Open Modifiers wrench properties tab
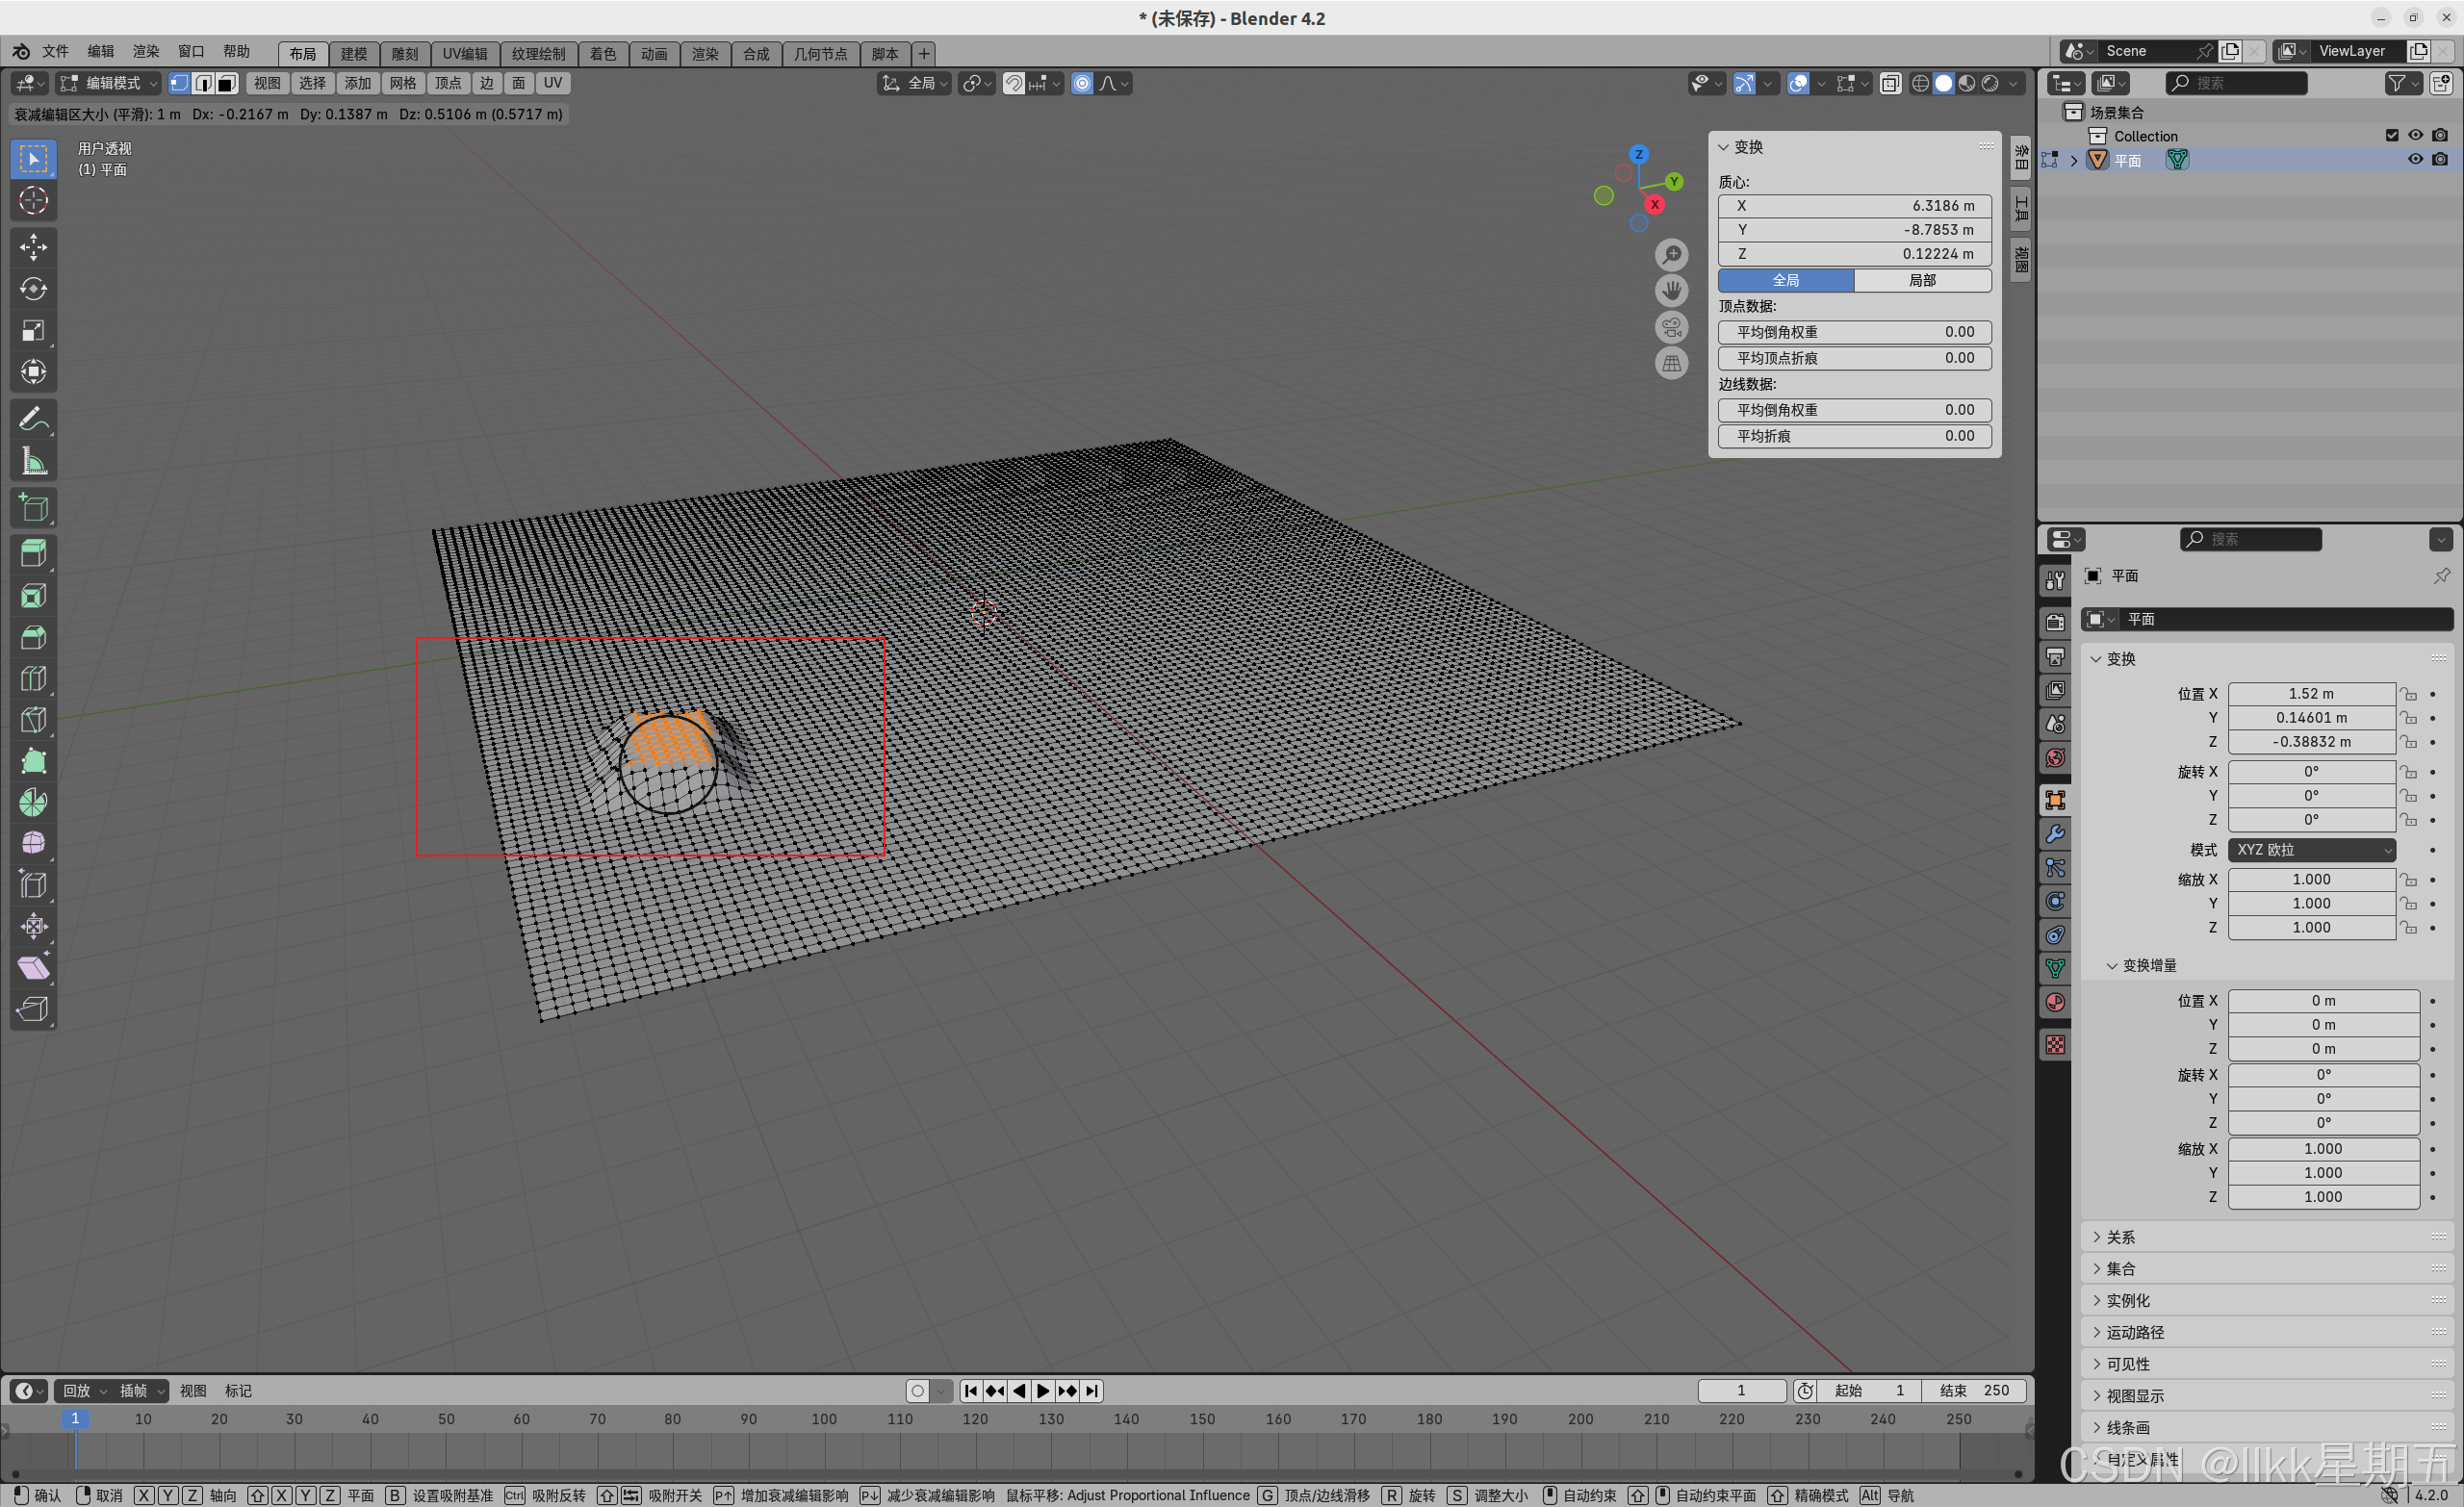Viewport: 2464px width, 1507px height. click(2055, 834)
